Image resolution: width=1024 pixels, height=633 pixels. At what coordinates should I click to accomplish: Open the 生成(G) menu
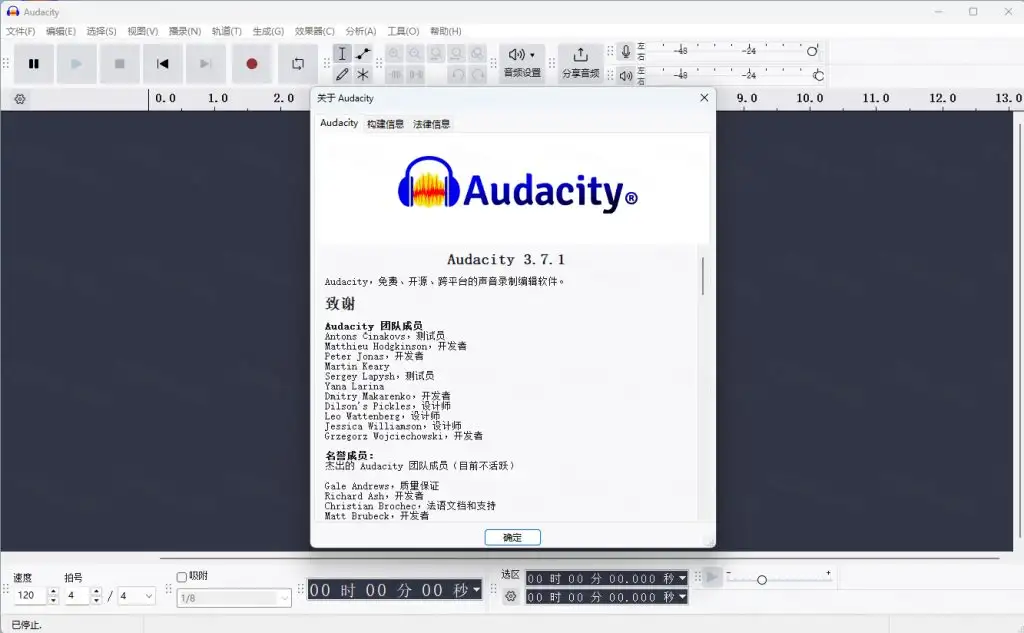coord(268,31)
